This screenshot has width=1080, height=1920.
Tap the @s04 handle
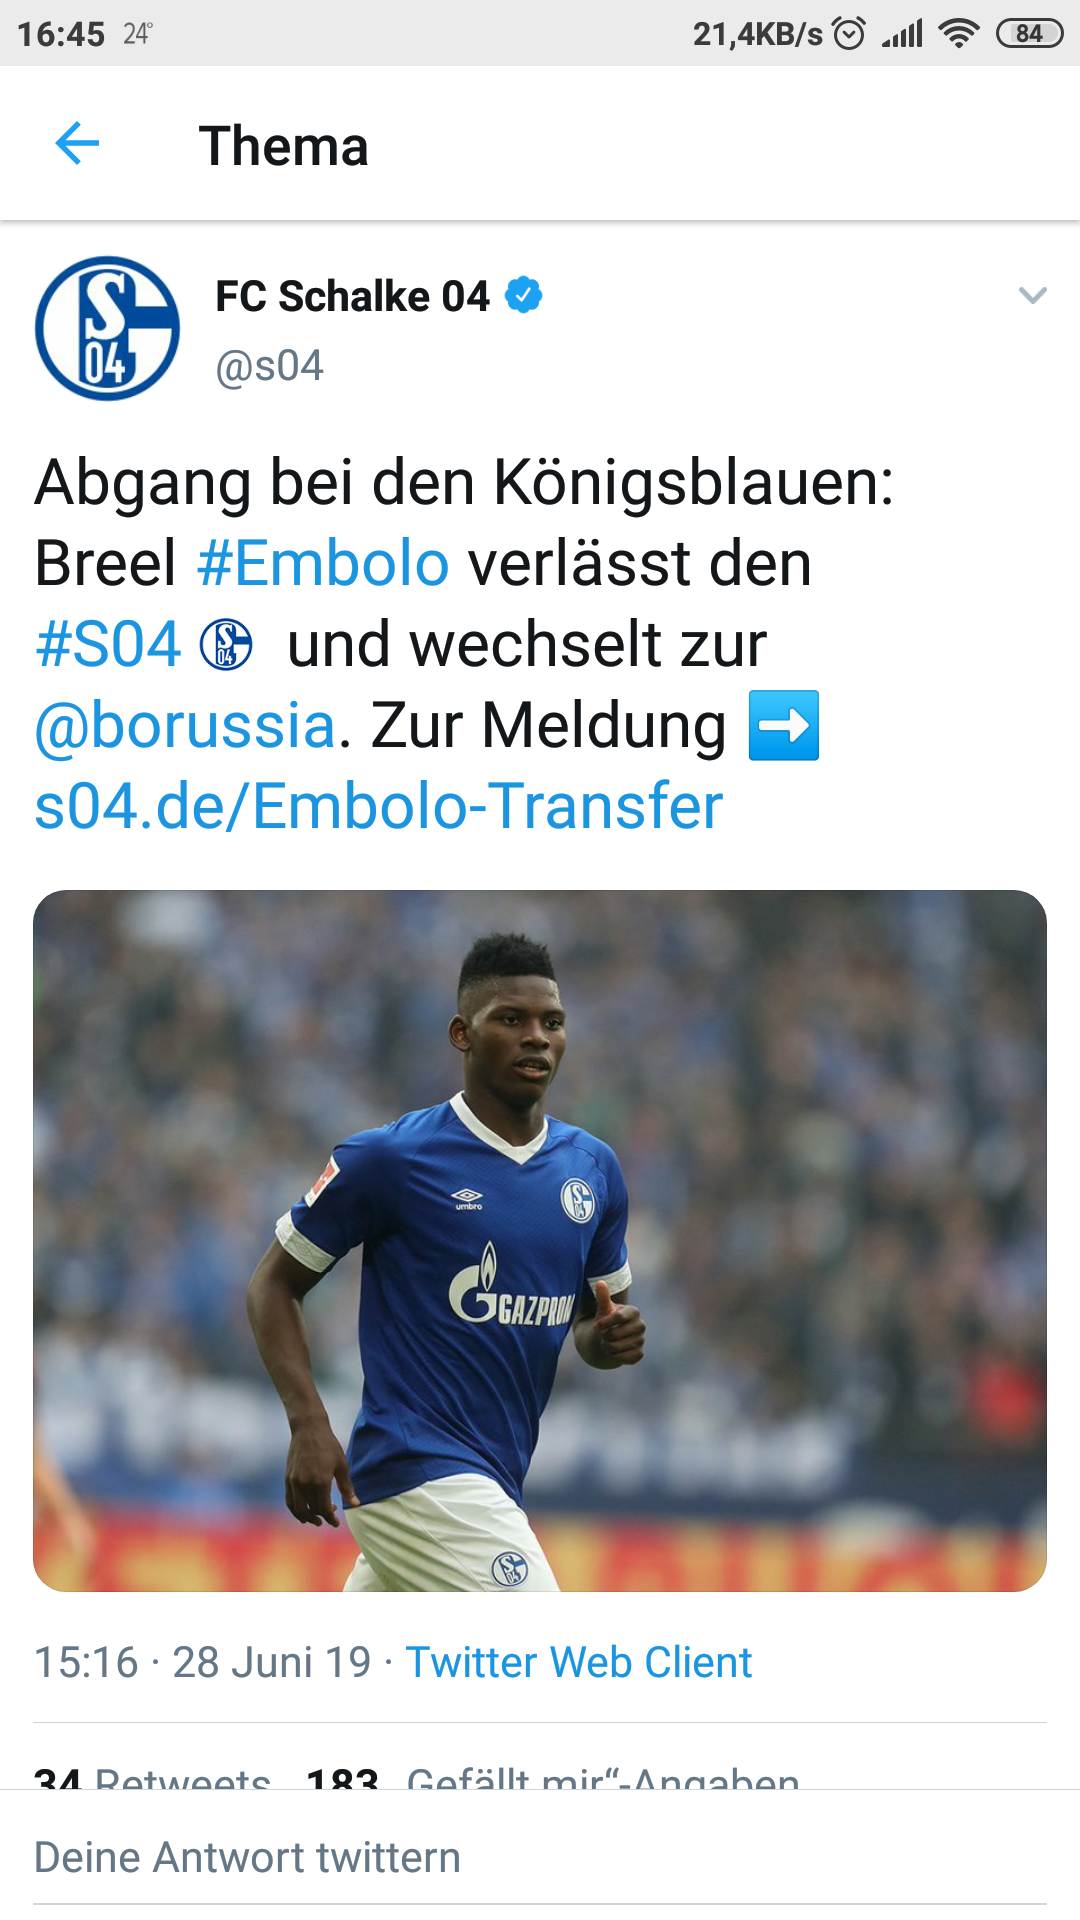(x=269, y=366)
